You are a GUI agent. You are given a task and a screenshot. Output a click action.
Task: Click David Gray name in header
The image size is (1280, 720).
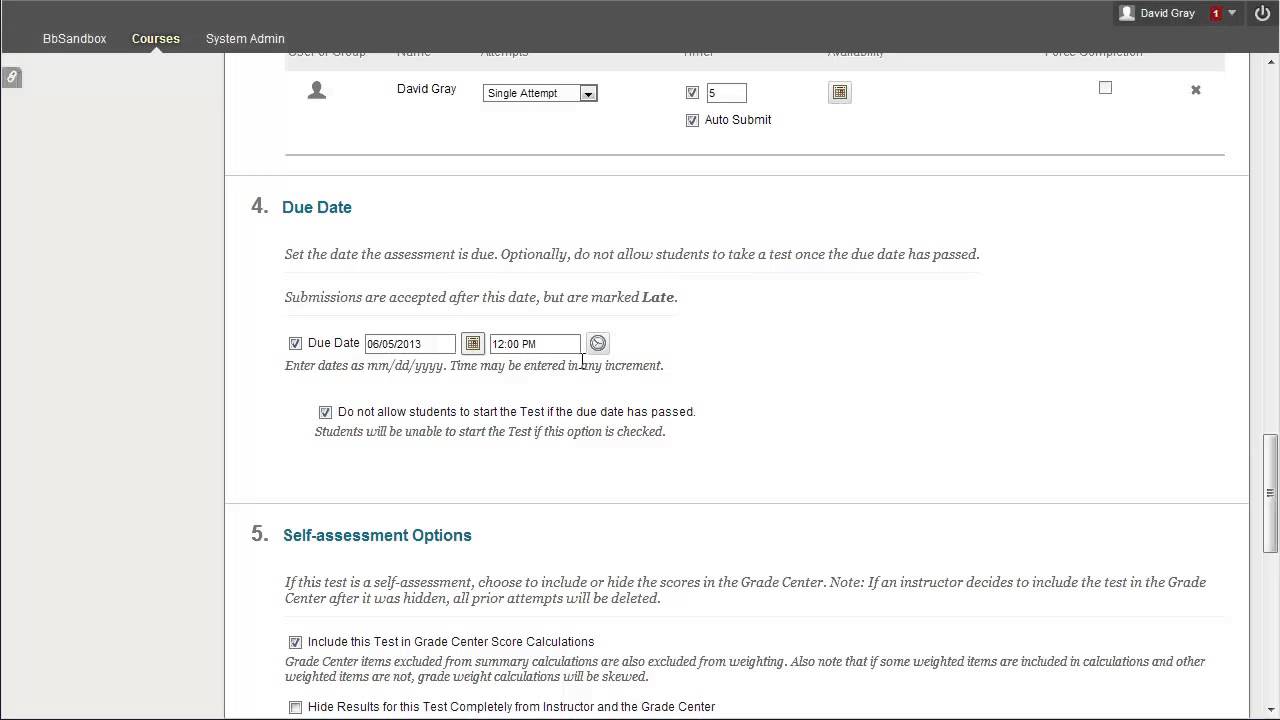pyautogui.click(x=1167, y=13)
